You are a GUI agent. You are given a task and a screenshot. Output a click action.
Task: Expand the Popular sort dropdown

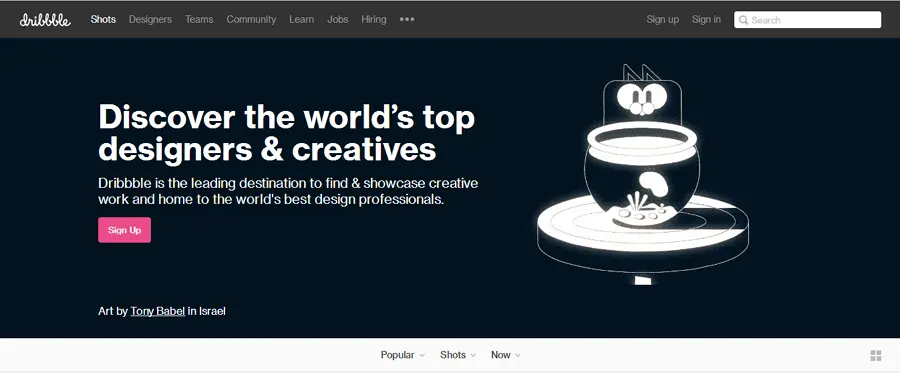point(402,355)
